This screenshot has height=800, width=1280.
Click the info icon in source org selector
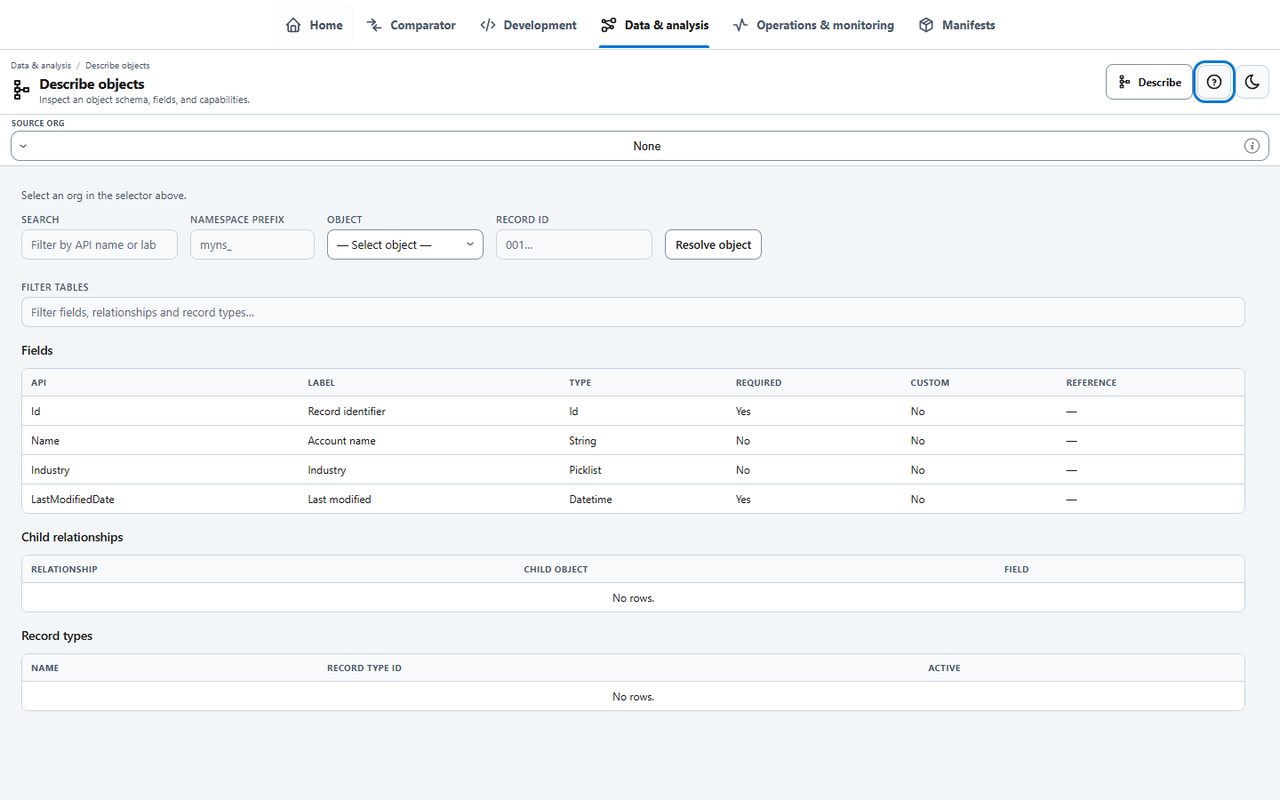(1251, 146)
